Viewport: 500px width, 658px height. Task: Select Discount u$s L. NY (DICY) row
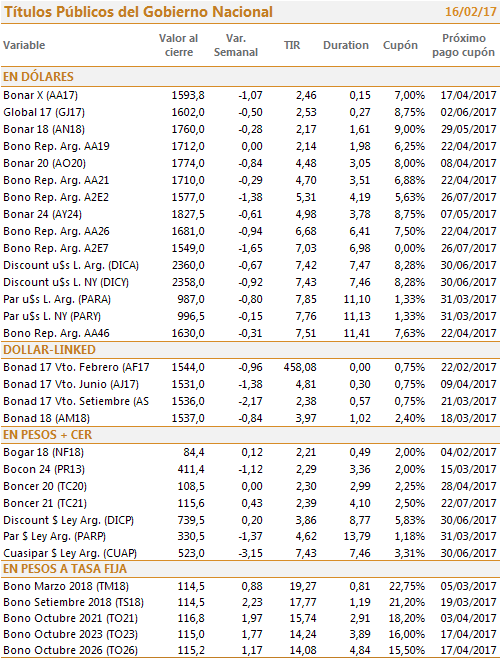(x=250, y=282)
